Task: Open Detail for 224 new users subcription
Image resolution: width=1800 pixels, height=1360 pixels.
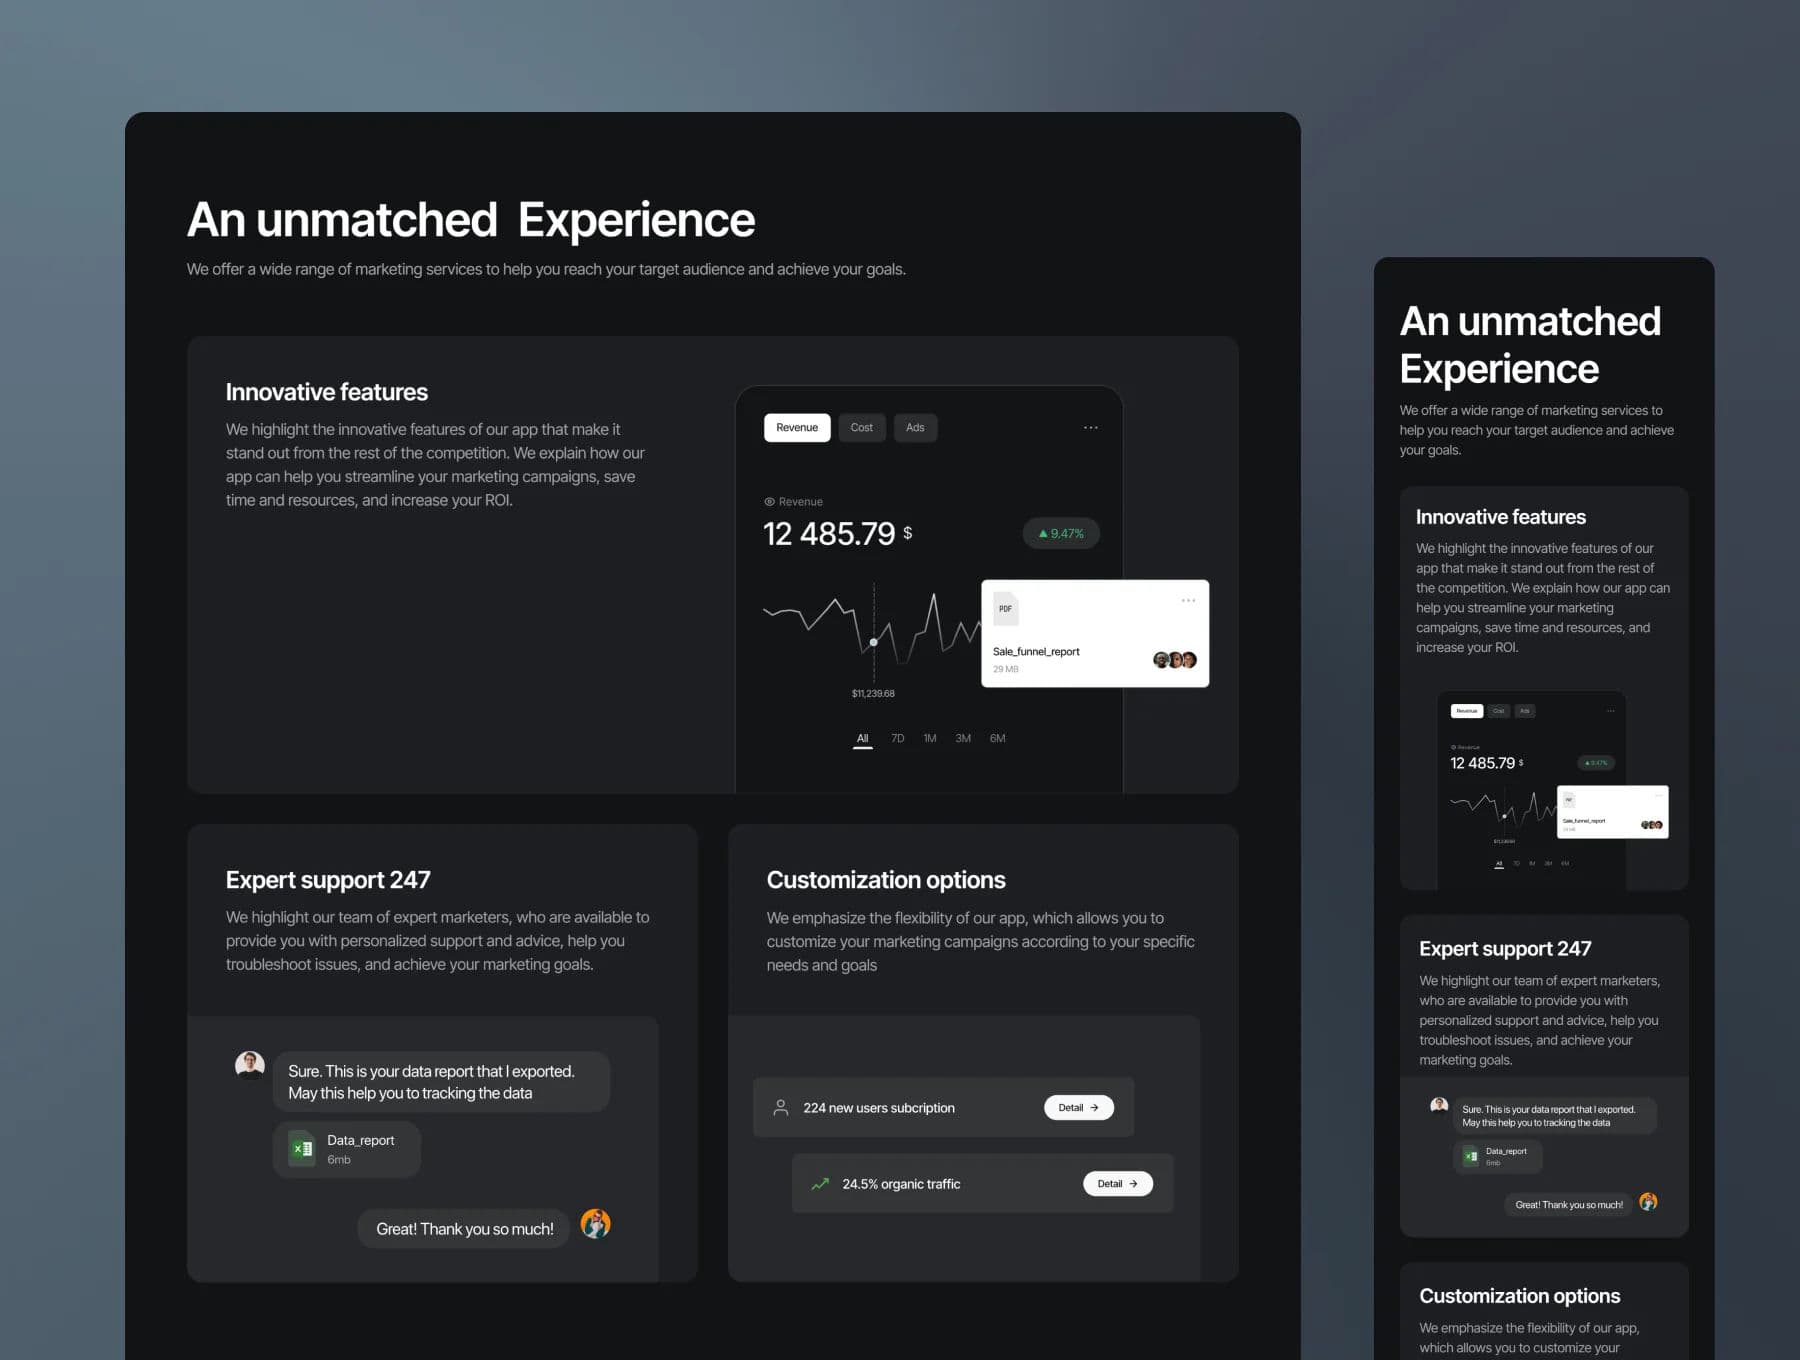Action: [x=1079, y=1108]
